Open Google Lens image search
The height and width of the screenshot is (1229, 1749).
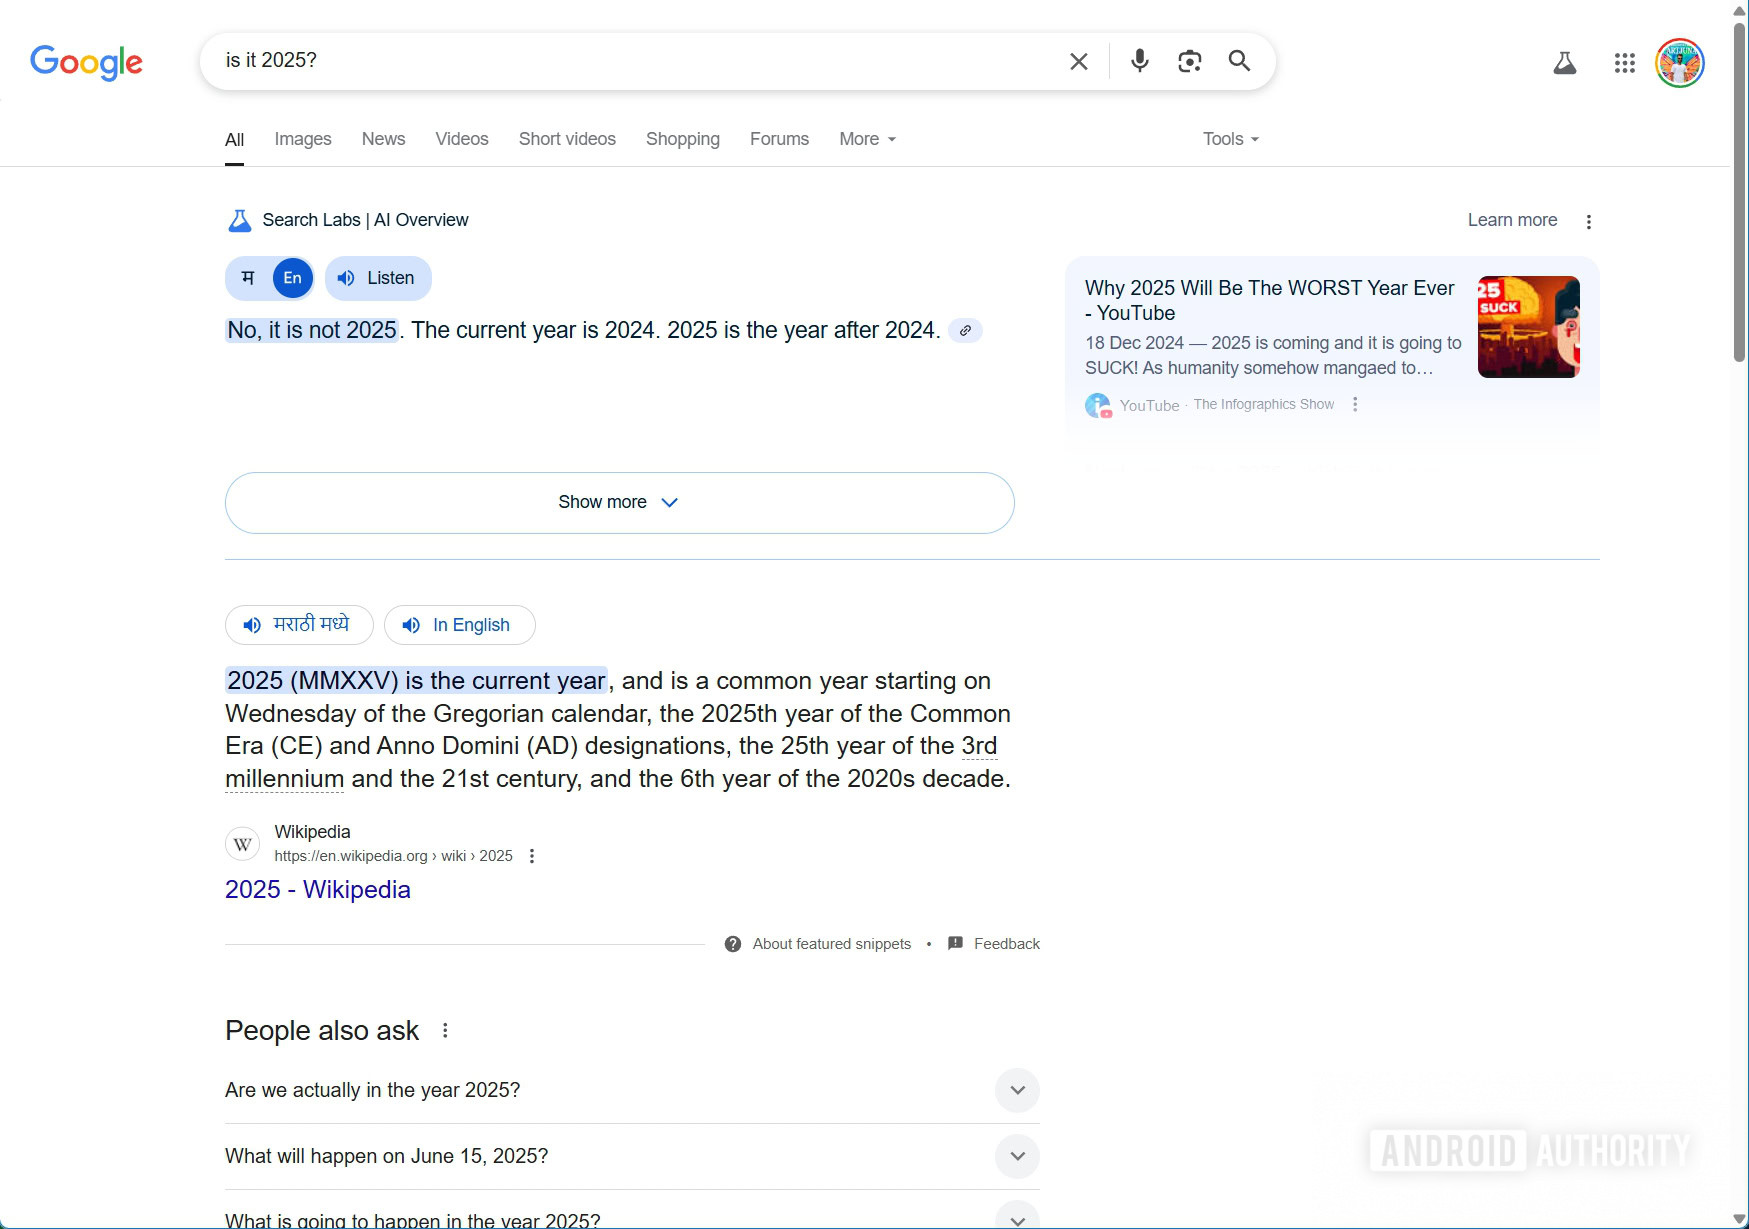click(x=1189, y=61)
